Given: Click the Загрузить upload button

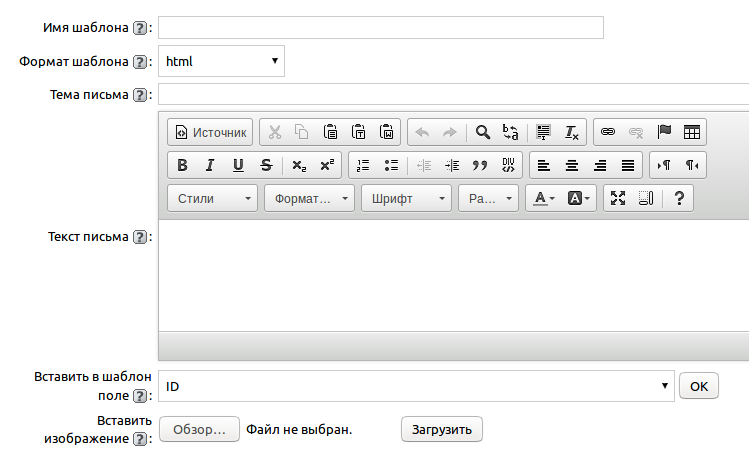Looking at the screenshot, I should (442, 429).
